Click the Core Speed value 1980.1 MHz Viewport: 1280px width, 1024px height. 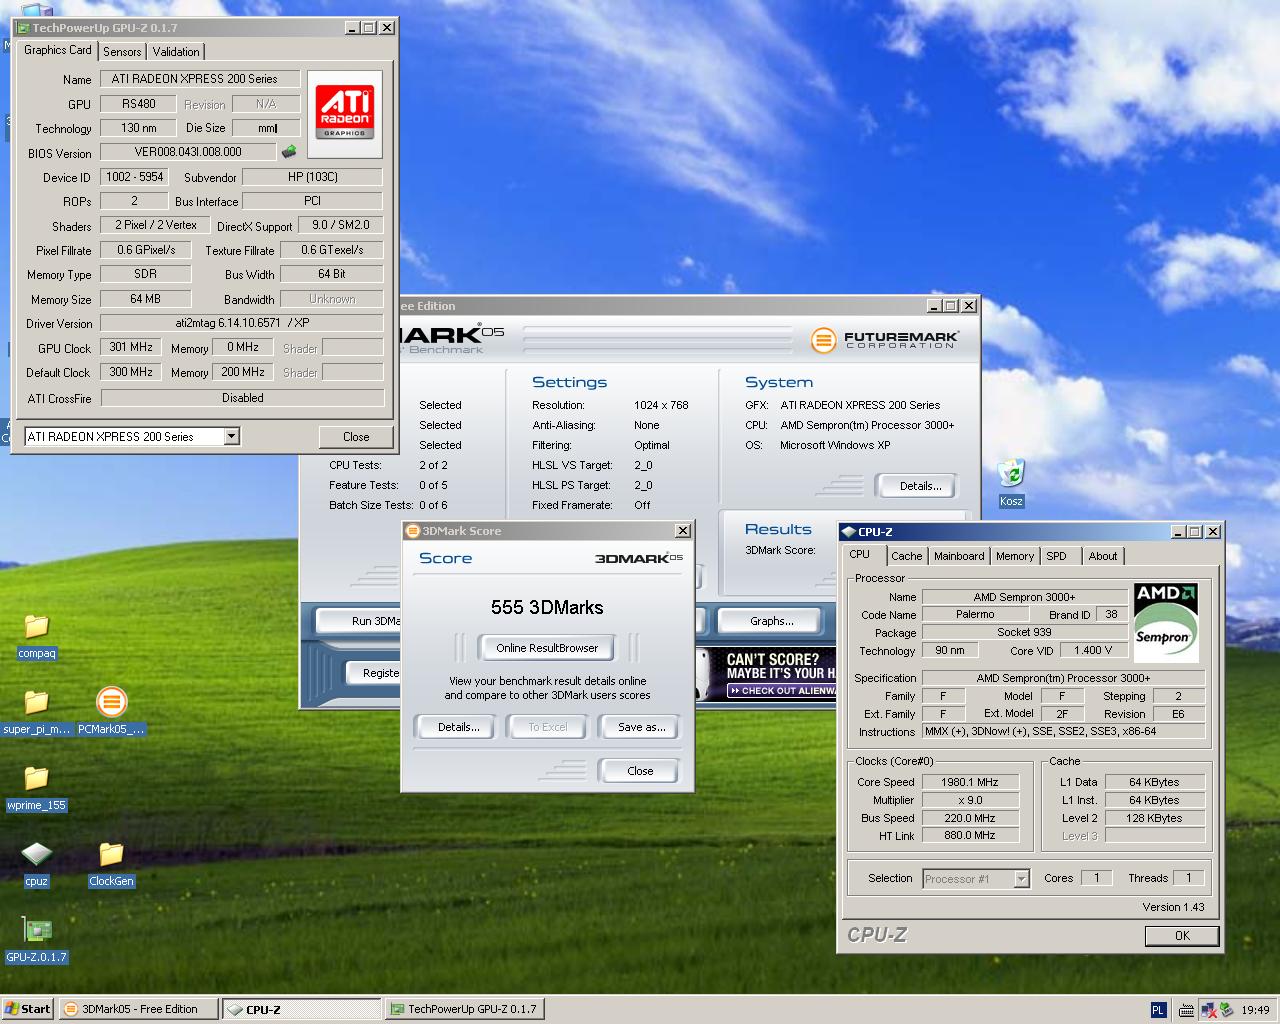pos(970,782)
